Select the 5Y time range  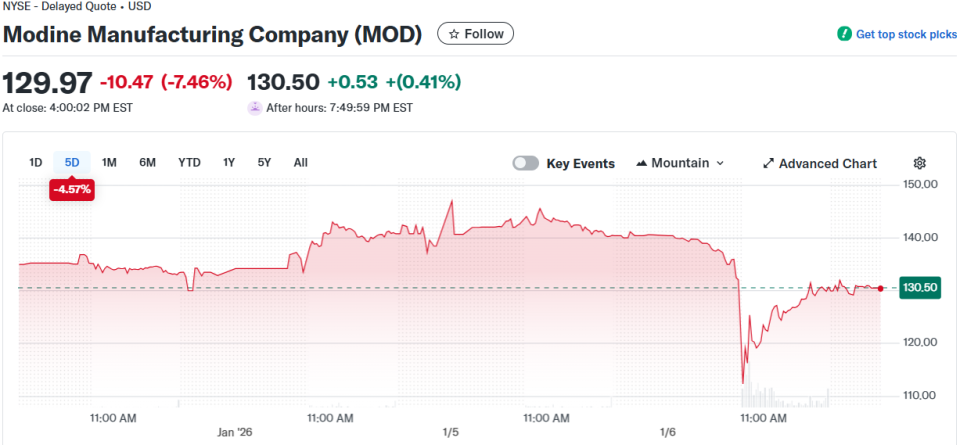pos(264,162)
